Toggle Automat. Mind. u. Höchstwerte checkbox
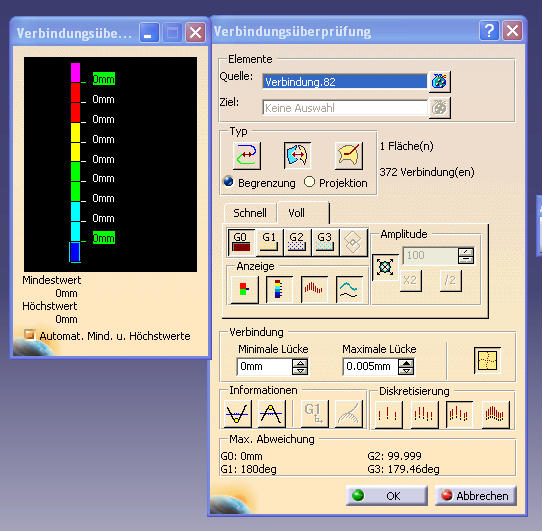 [x=29, y=335]
